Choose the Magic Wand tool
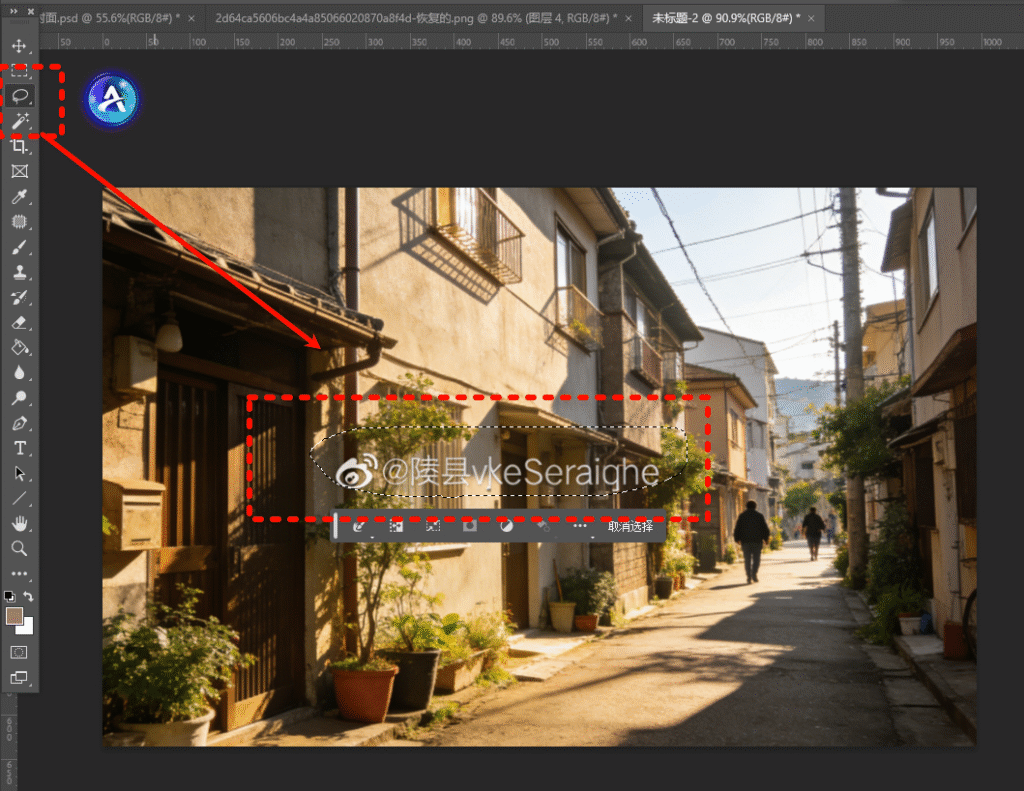The height and width of the screenshot is (791, 1024). point(19,121)
